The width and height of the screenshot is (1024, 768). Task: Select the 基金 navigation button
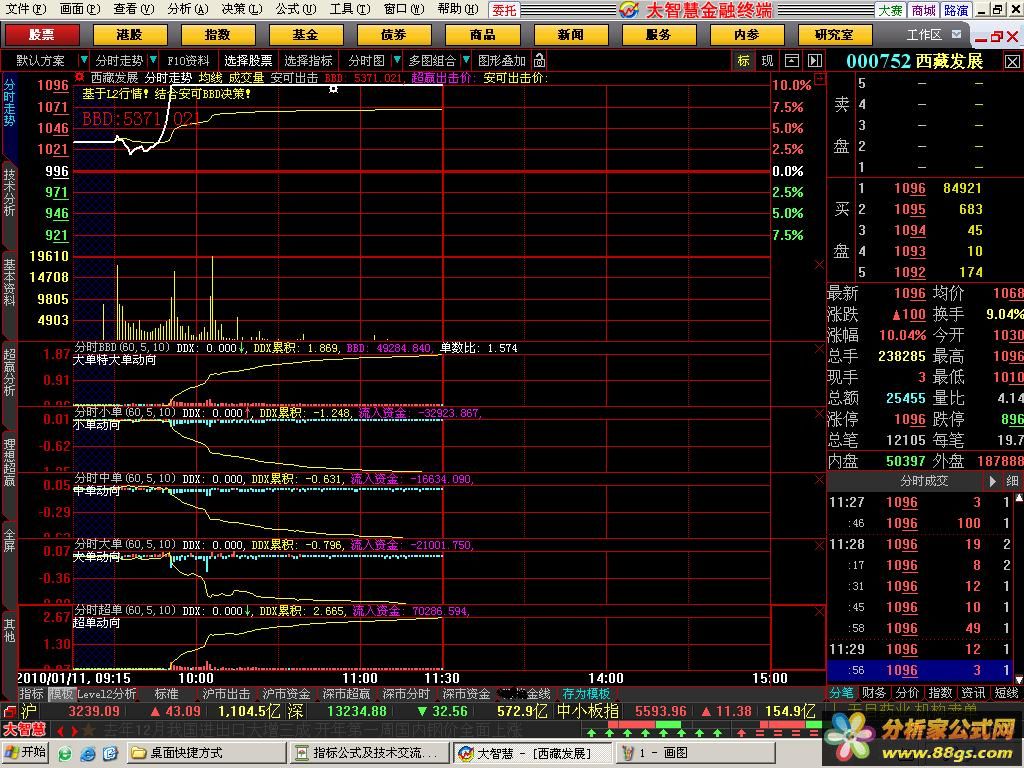click(306, 35)
